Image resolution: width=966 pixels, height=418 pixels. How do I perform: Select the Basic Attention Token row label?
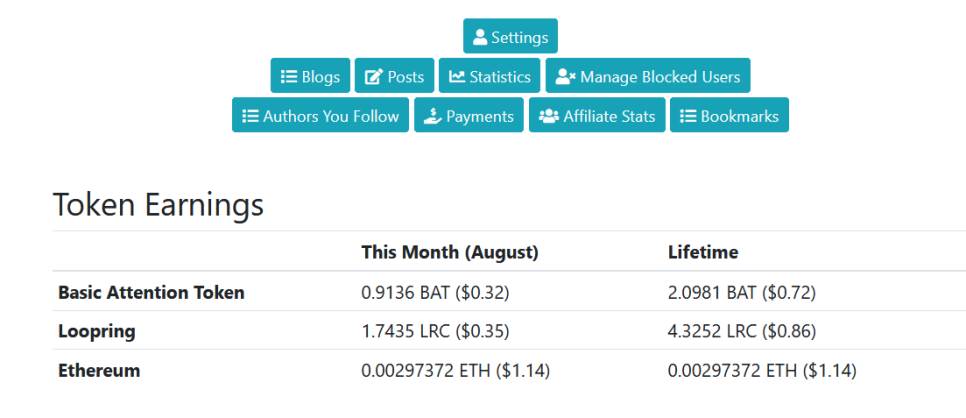(151, 292)
